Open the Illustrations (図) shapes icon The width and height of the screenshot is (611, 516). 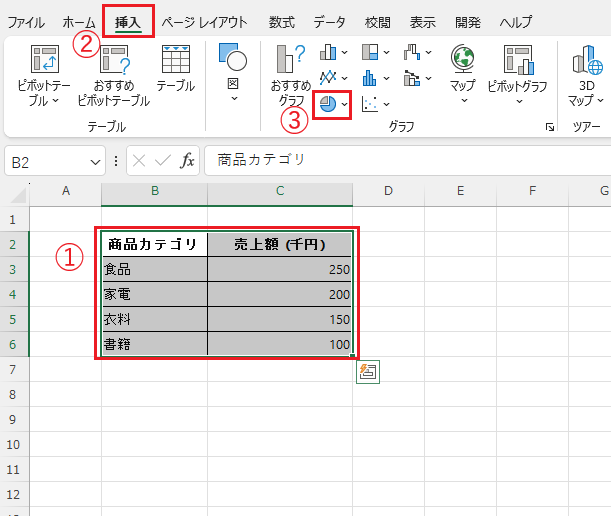click(233, 57)
